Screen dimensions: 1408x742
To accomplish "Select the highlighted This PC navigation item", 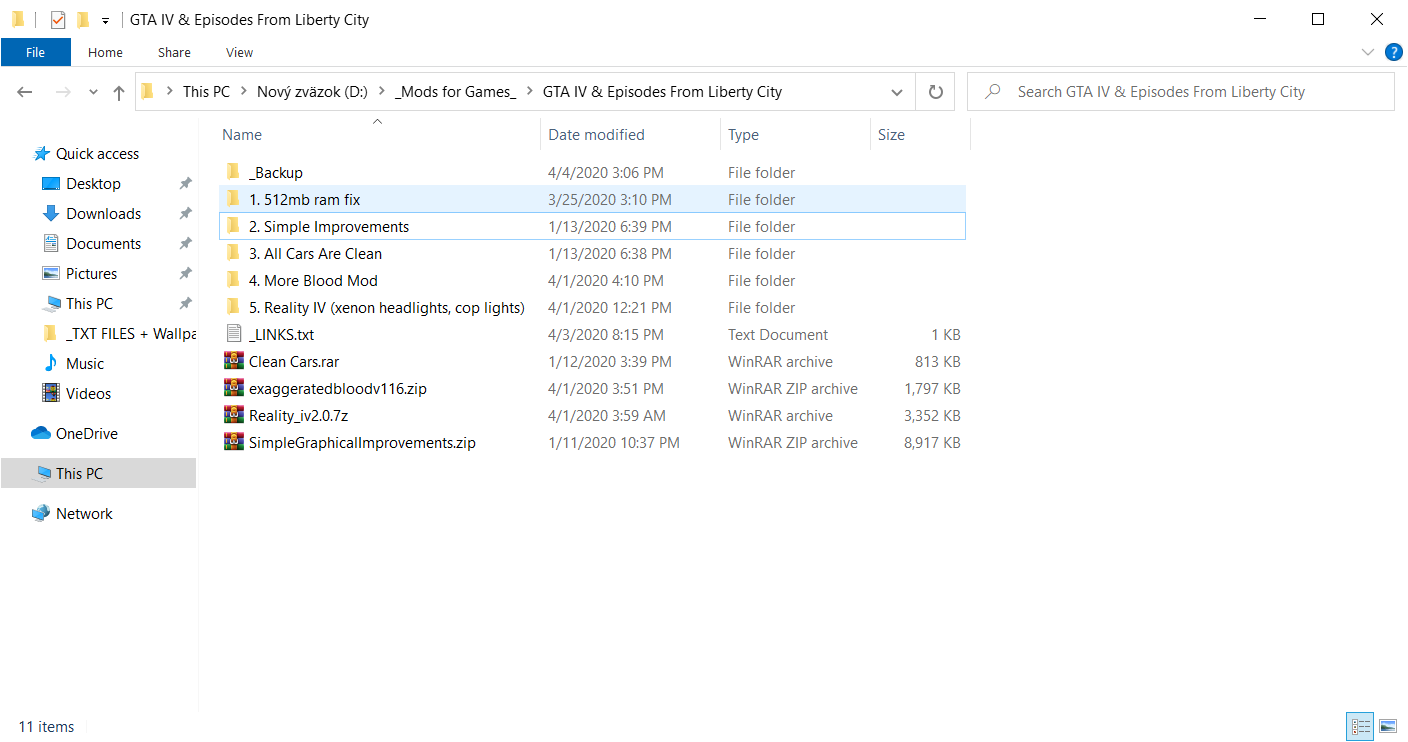I will tap(98, 474).
